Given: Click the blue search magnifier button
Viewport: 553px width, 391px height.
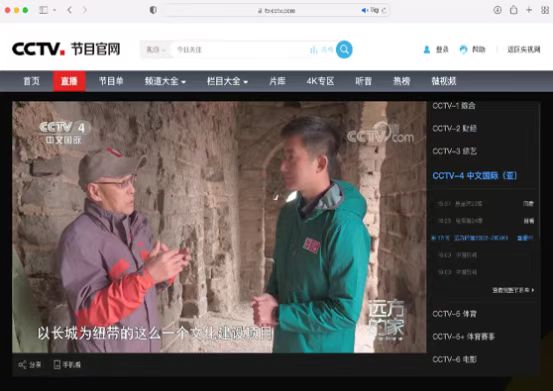Looking at the screenshot, I should point(344,49).
